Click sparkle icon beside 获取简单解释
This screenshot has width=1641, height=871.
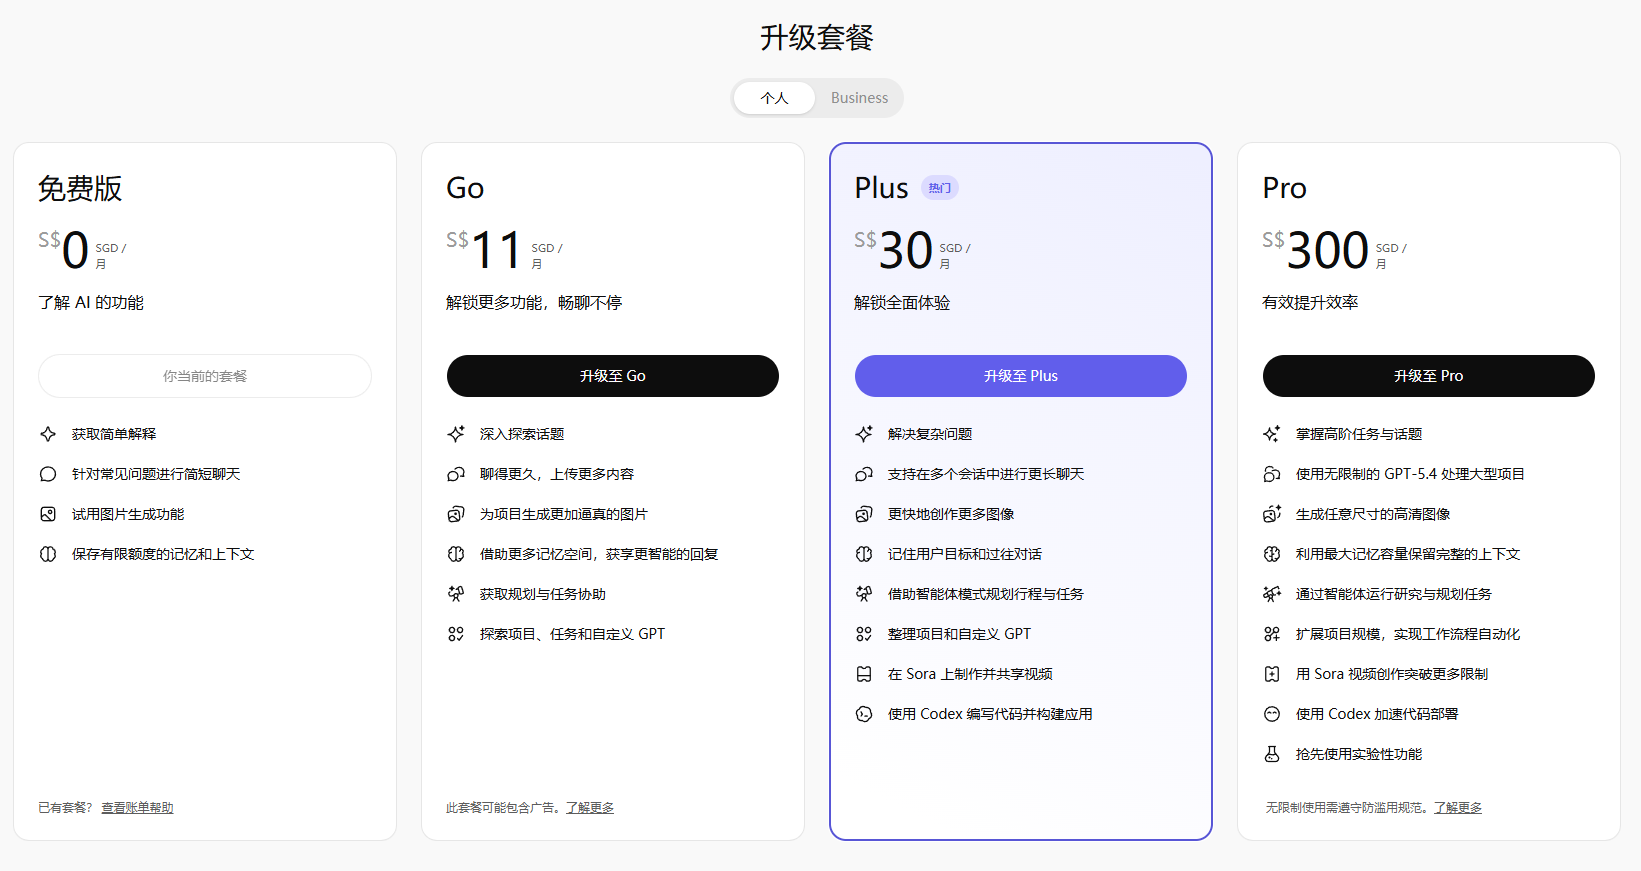[48, 434]
